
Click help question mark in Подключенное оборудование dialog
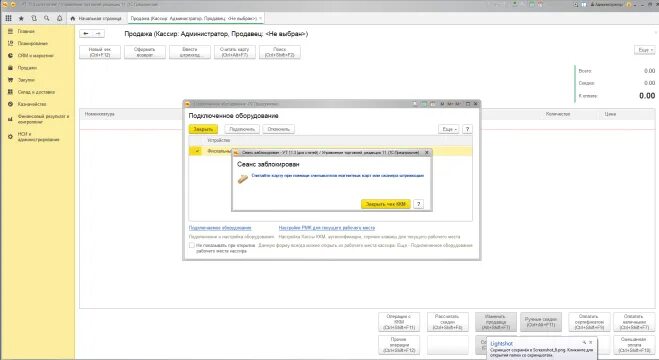click(x=467, y=129)
